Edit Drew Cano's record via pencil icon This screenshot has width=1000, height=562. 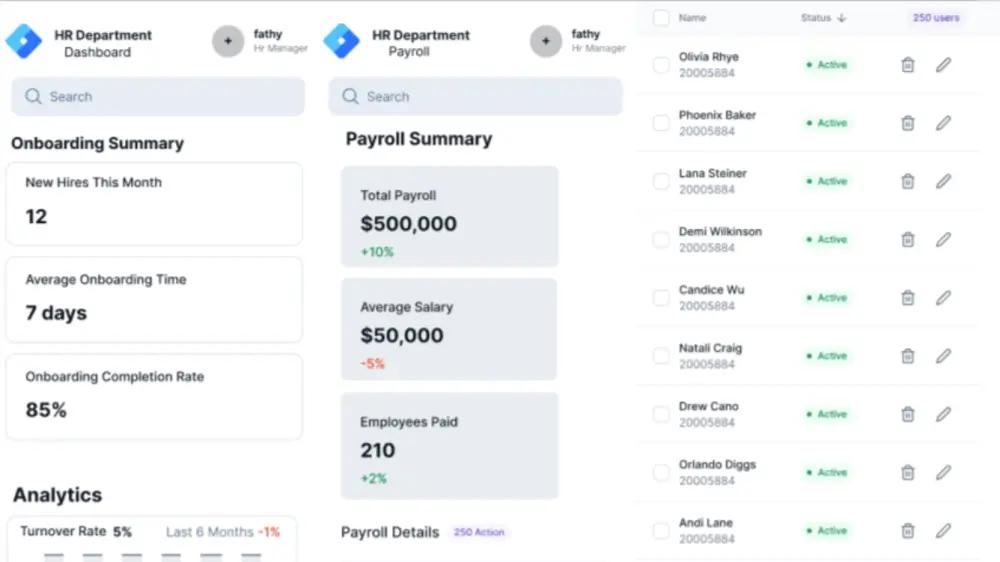[943, 415]
